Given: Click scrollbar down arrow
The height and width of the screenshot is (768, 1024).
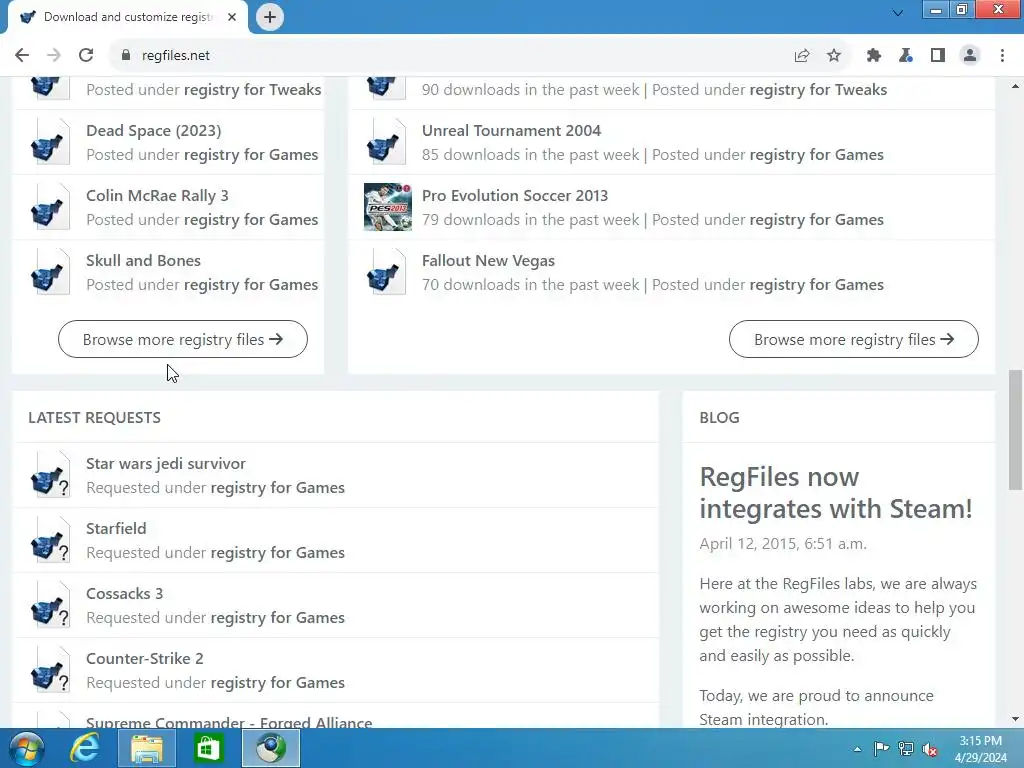Looking at the screenshot, I should click(1015, 719).
